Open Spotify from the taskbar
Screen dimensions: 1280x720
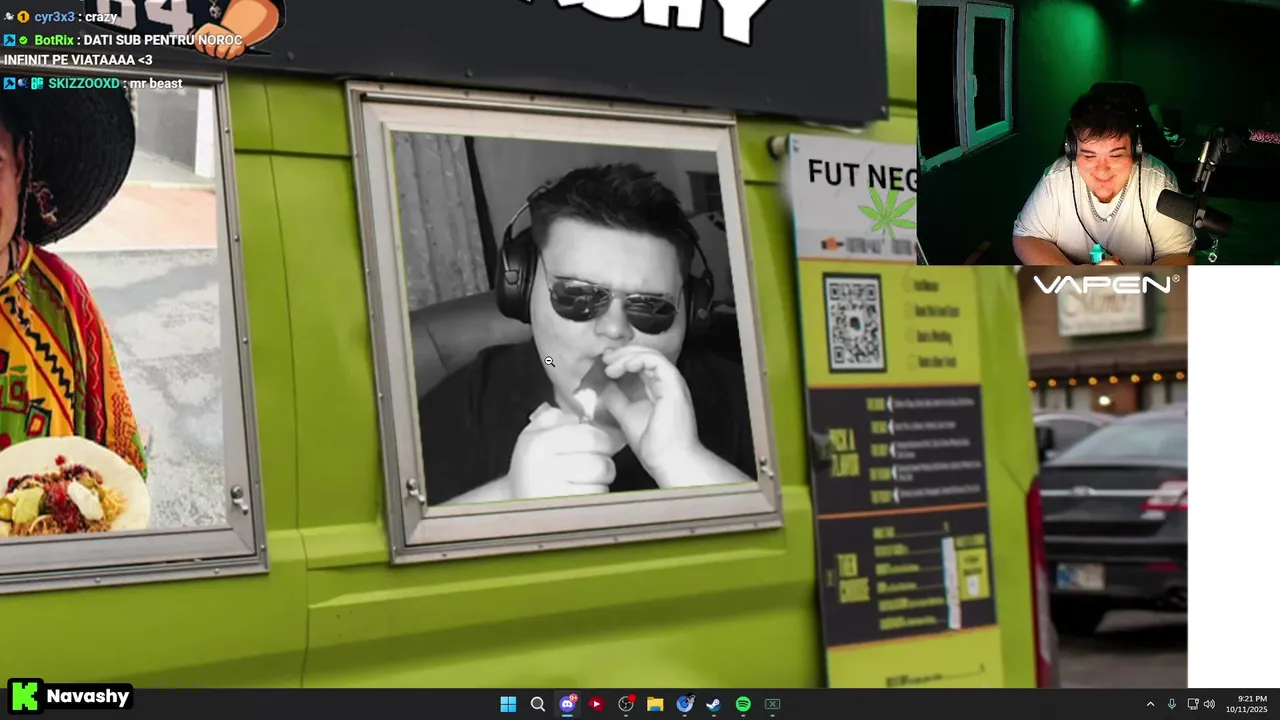[x=743, y=704]
